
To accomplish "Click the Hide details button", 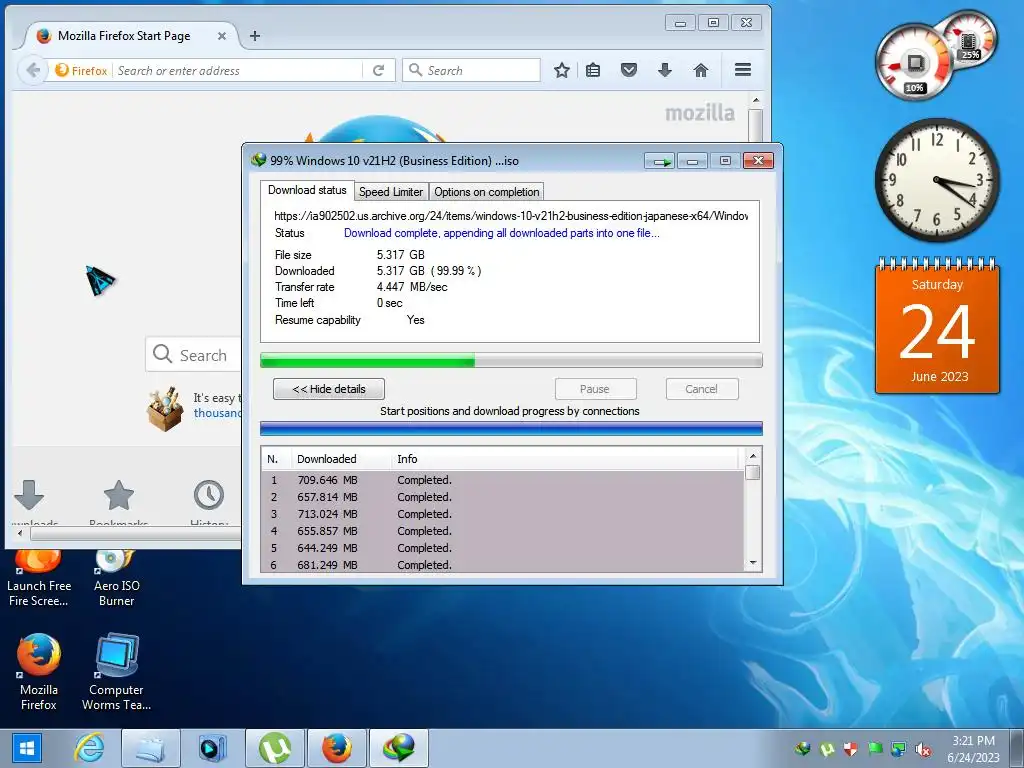I will (x=328, y=389).
